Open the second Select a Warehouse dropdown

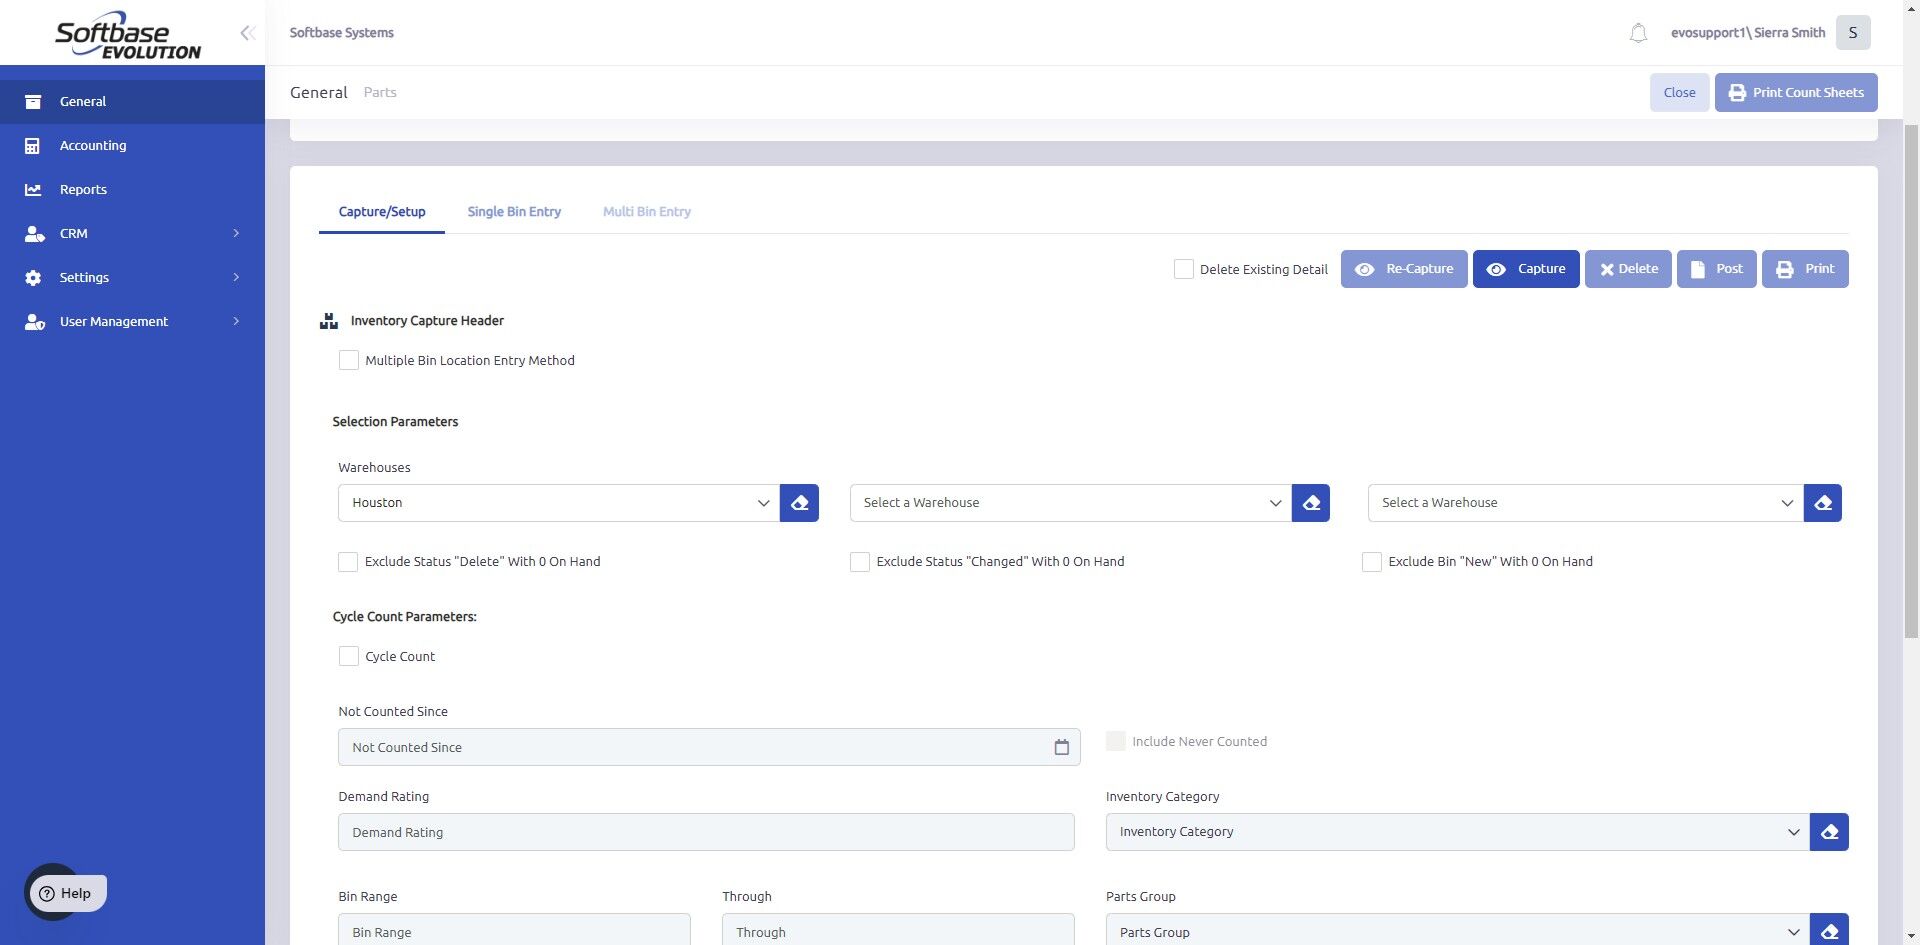(1071, 503)
